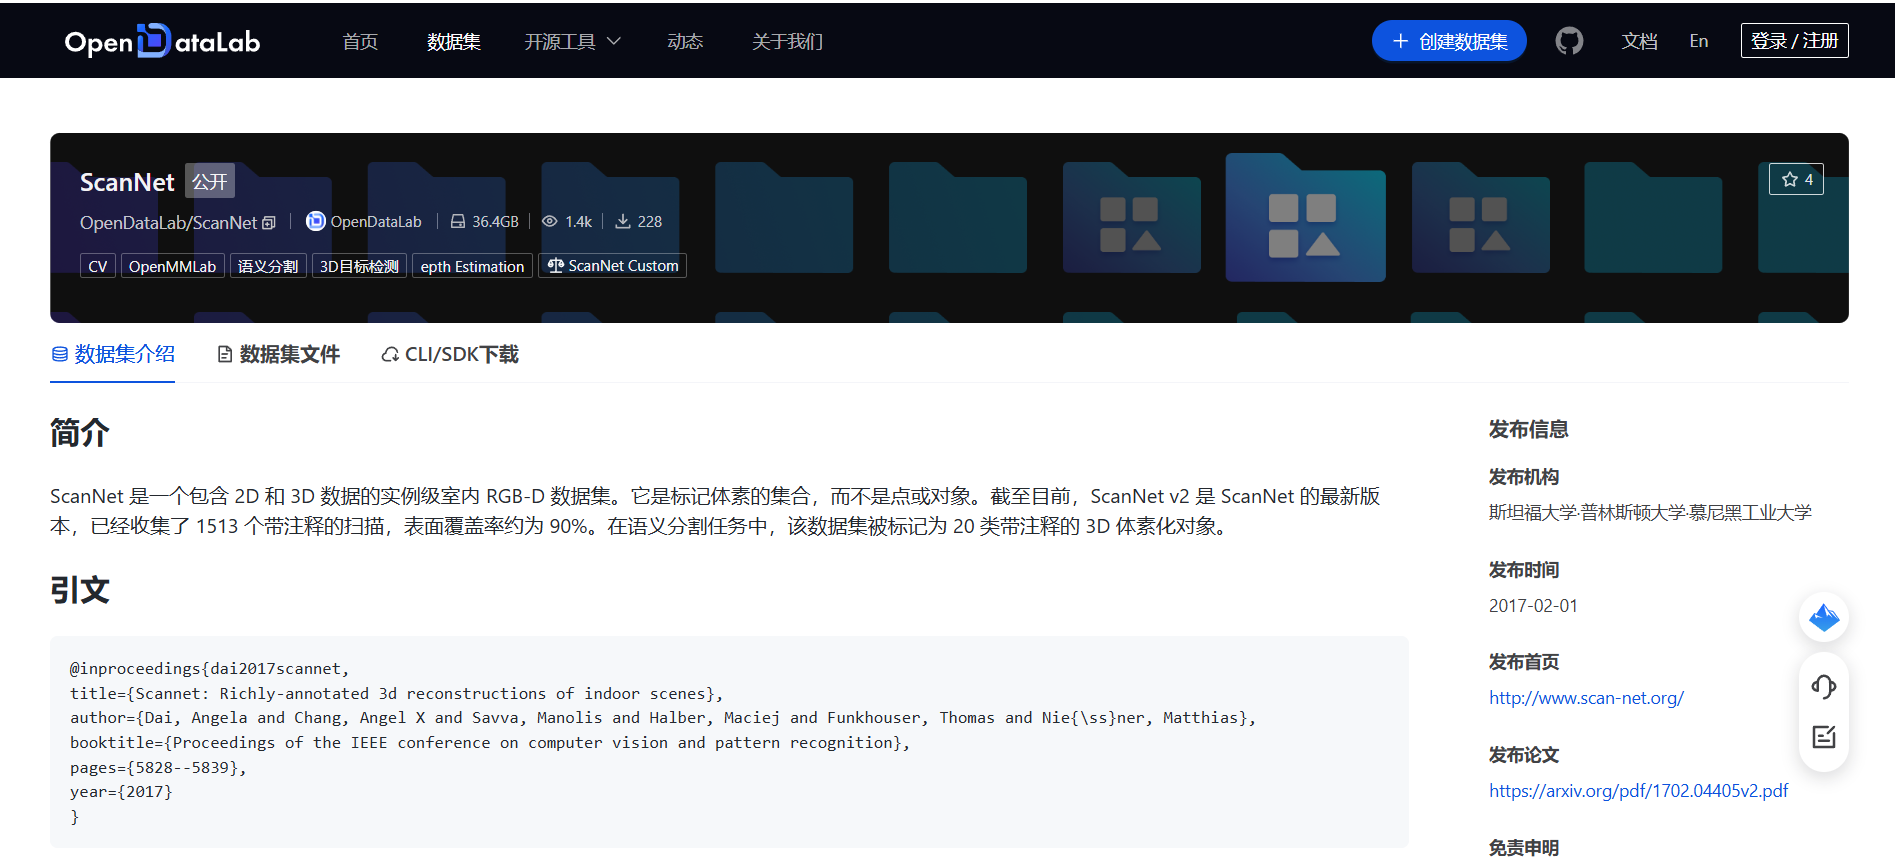Go to 首页 in top navigation
Image resolution: width=1895 pixels, height=866 pixels.
(360, 41)
